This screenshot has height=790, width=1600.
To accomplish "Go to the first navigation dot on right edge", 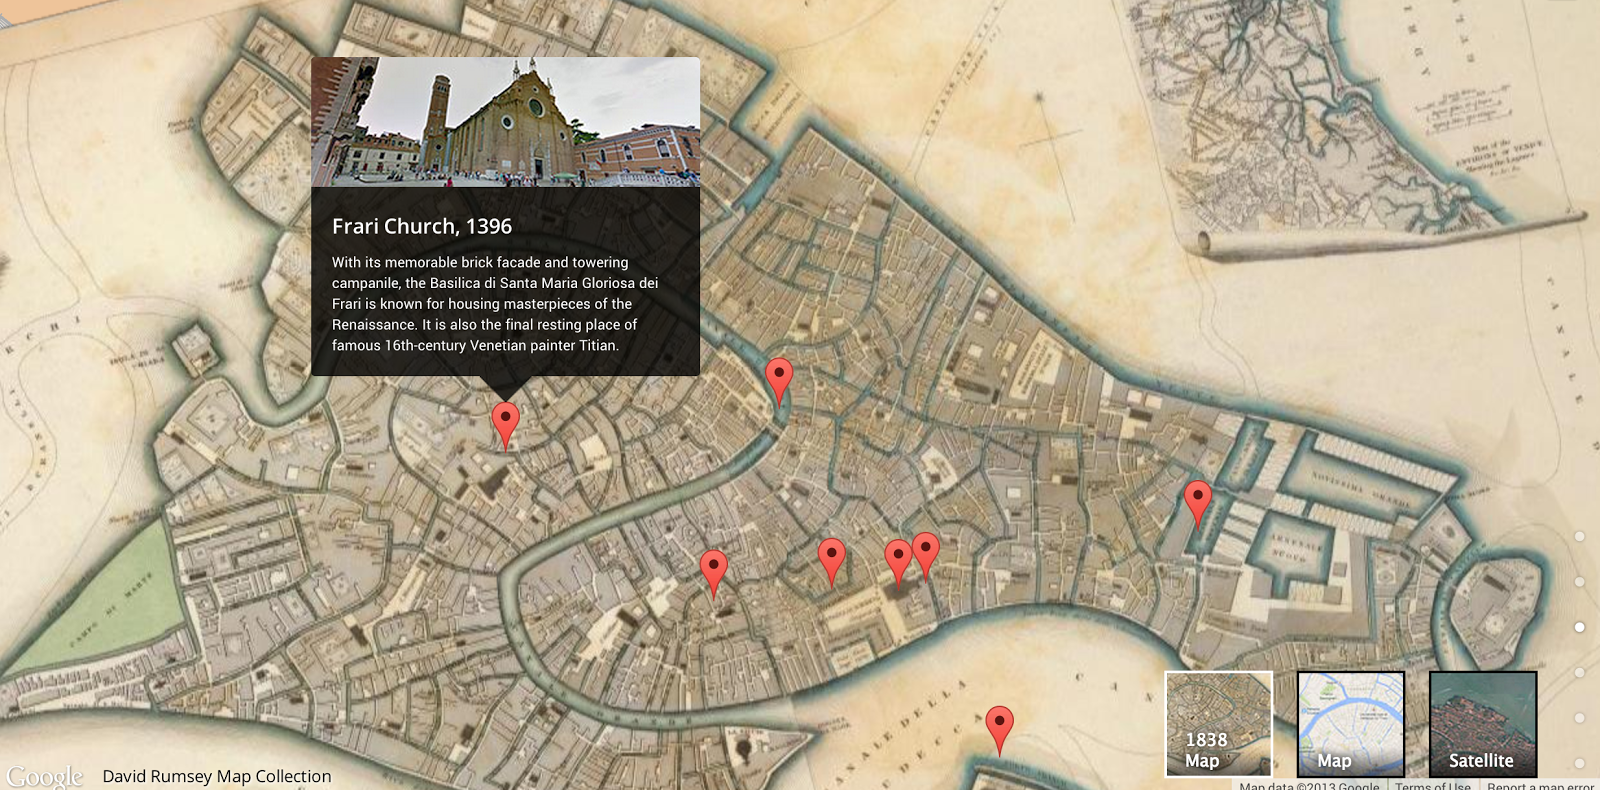I will tap(1580, 536).
